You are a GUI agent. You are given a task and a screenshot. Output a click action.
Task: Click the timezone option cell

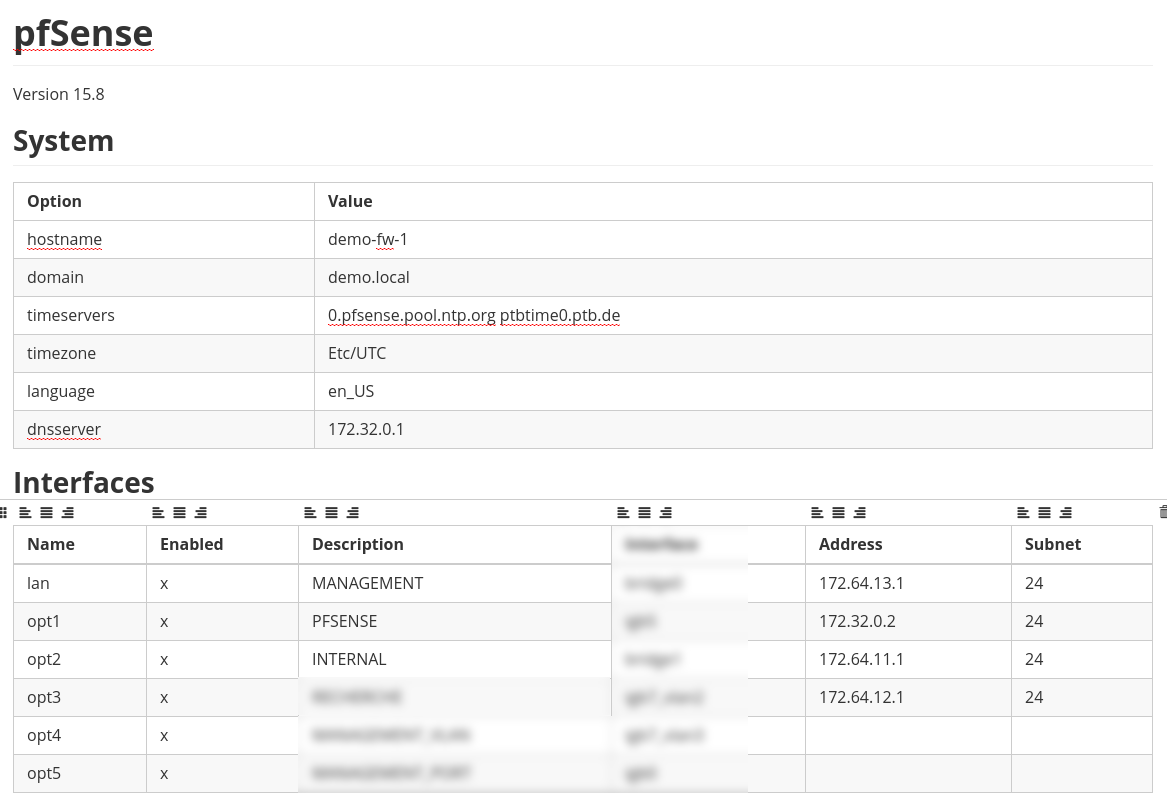(x=164, y=353)
